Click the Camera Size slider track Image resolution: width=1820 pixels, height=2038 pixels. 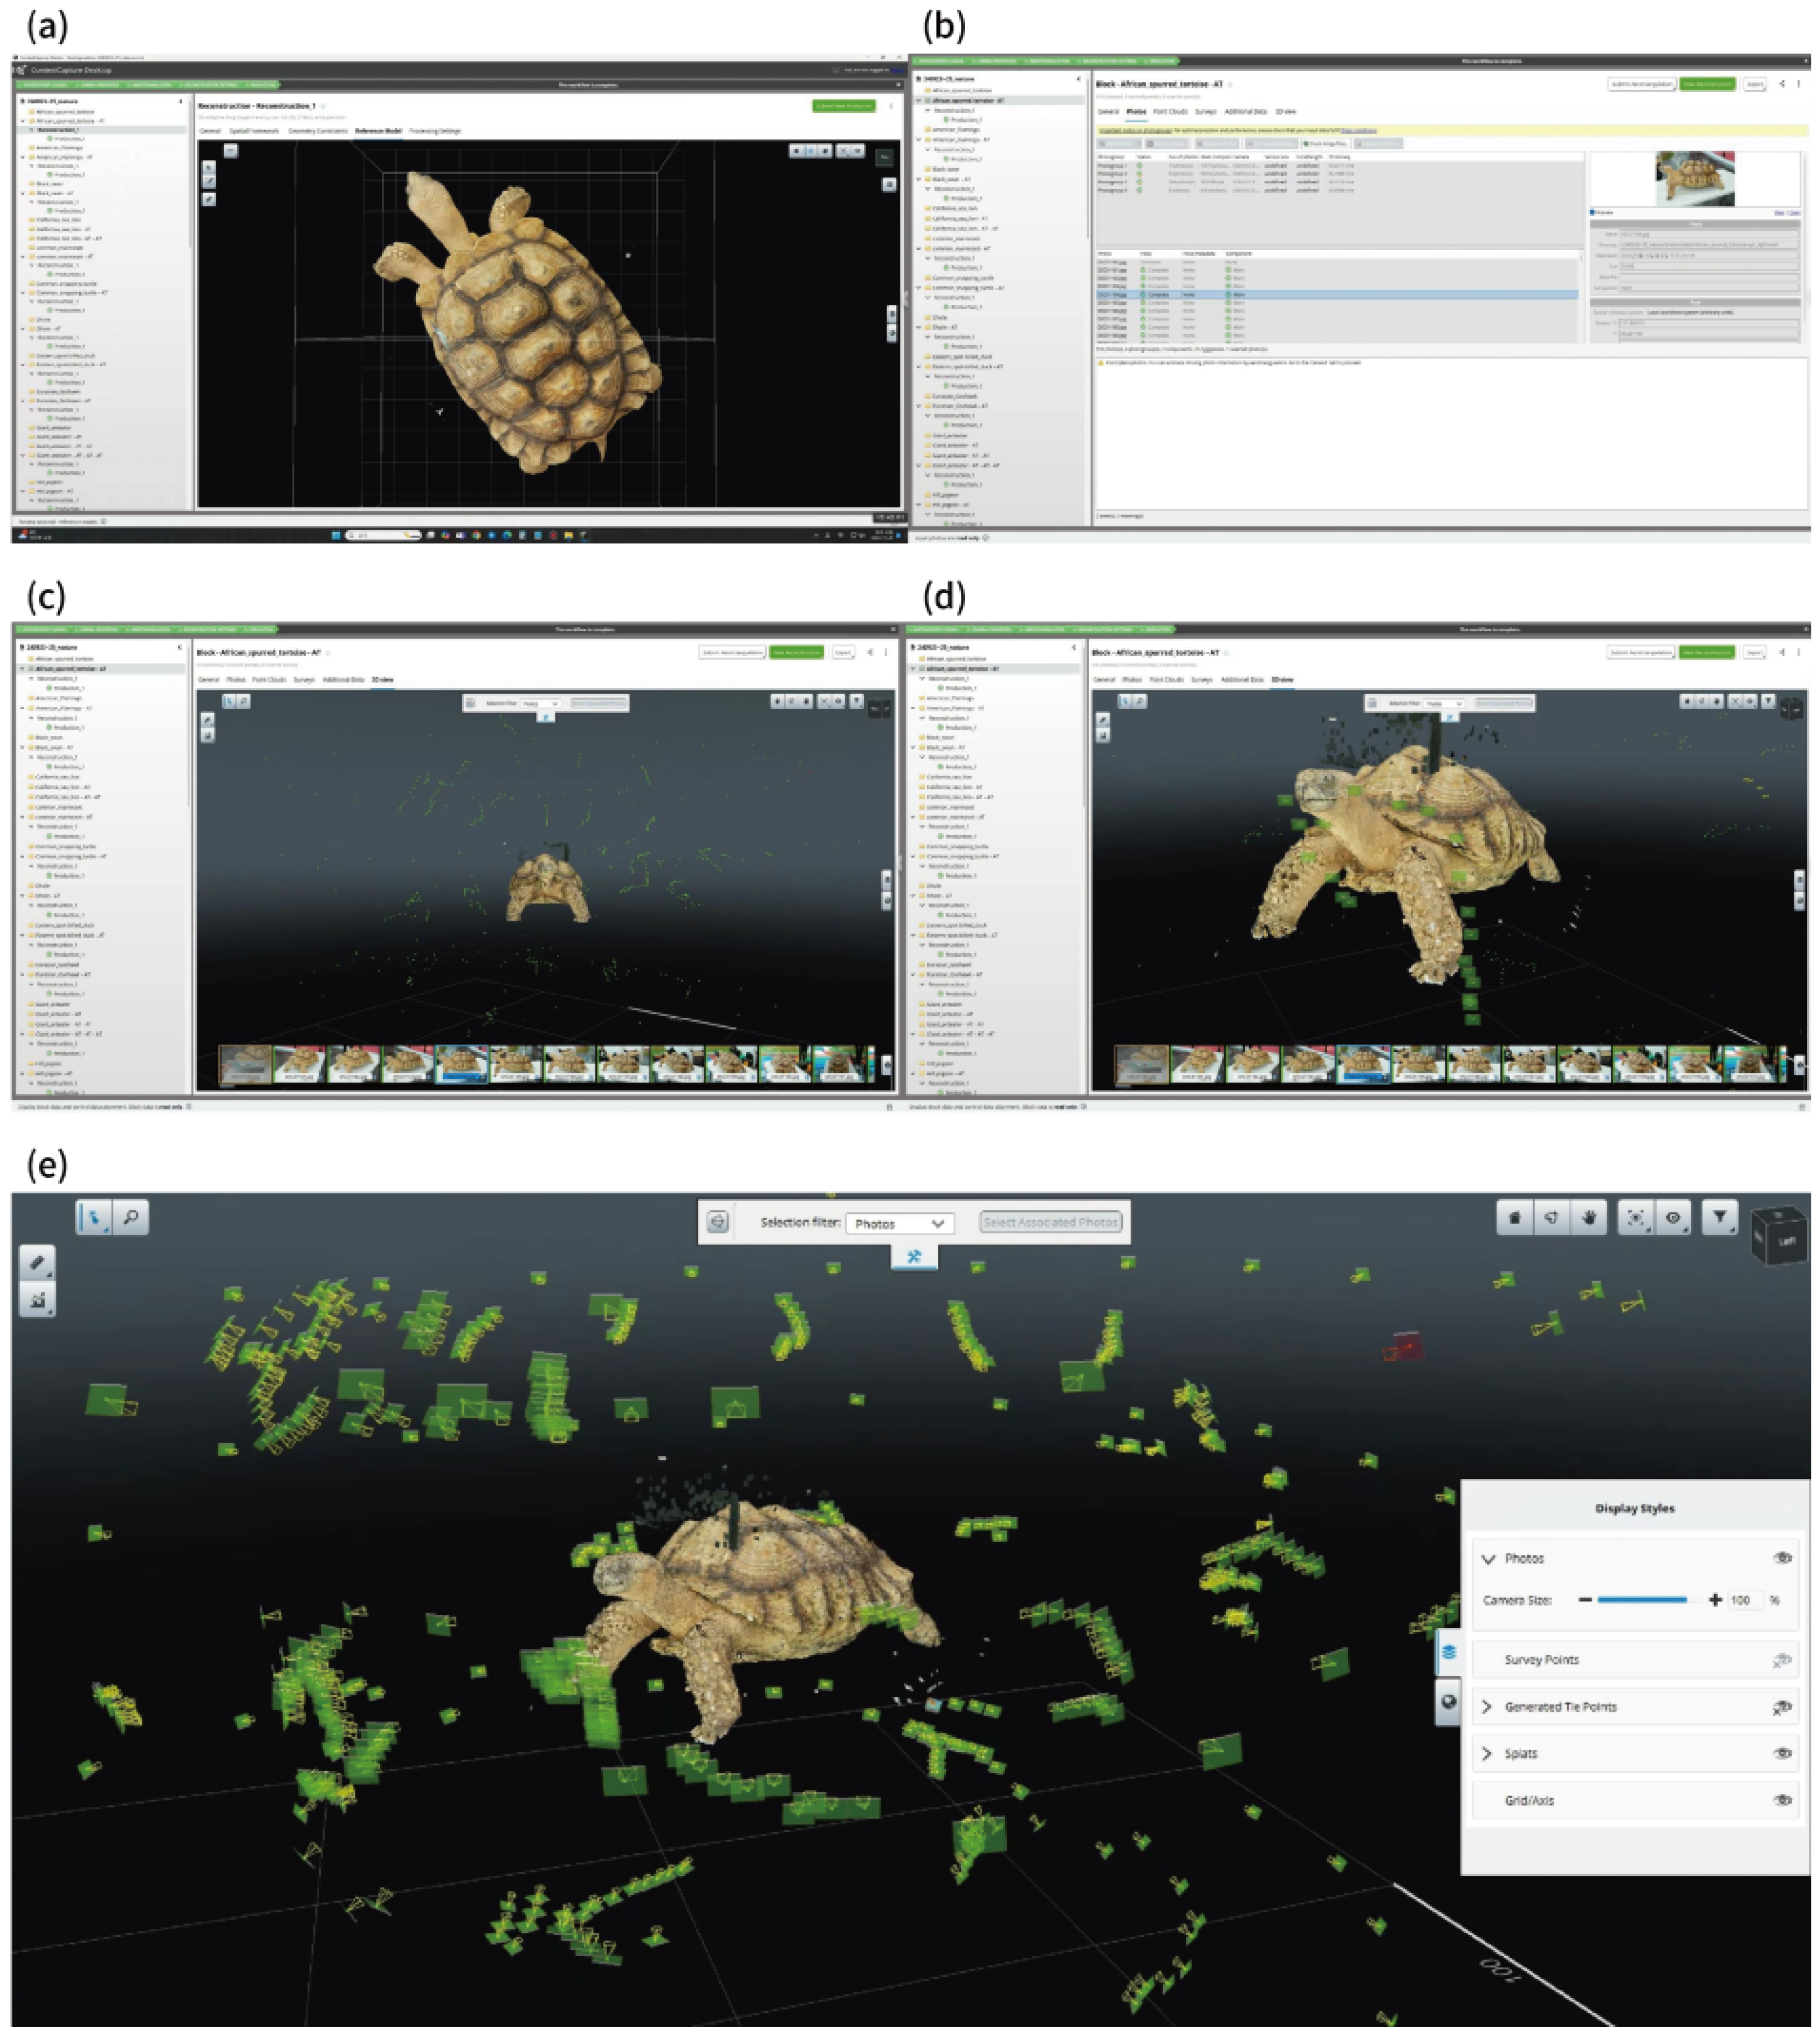pyautogui.click(x=1642, y=1601)
